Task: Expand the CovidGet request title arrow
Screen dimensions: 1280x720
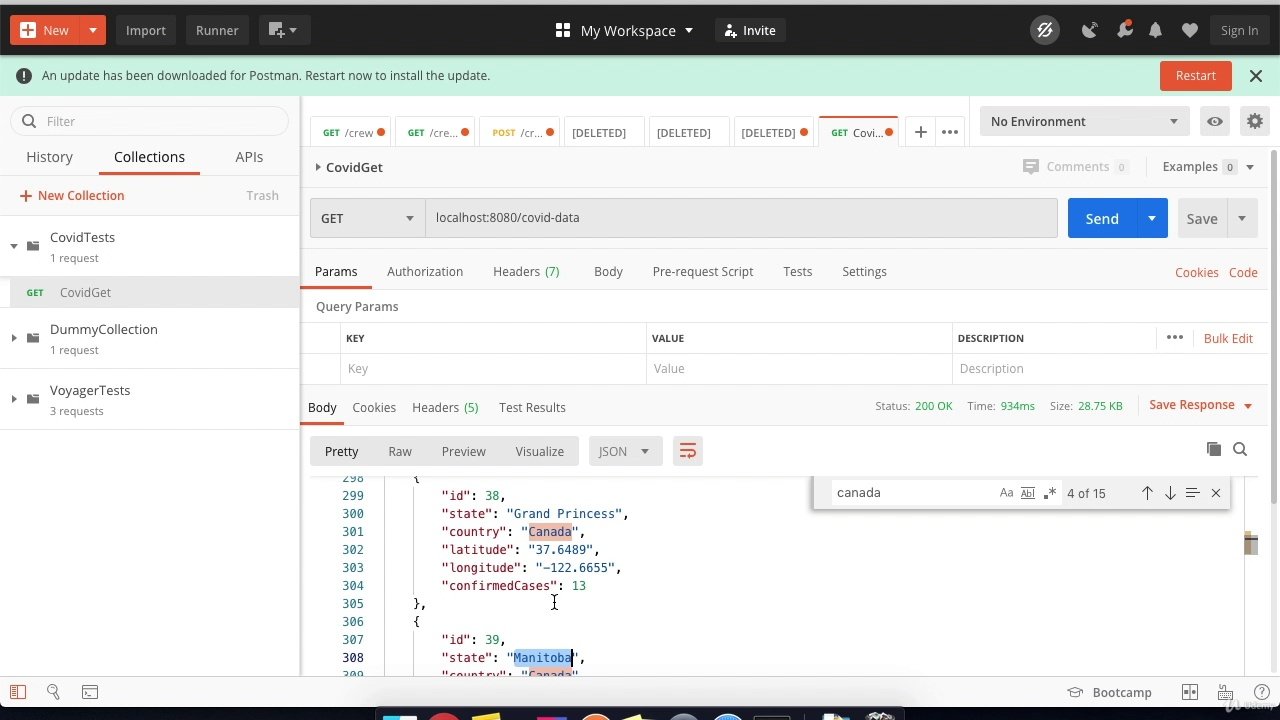Action: point(318,167)
